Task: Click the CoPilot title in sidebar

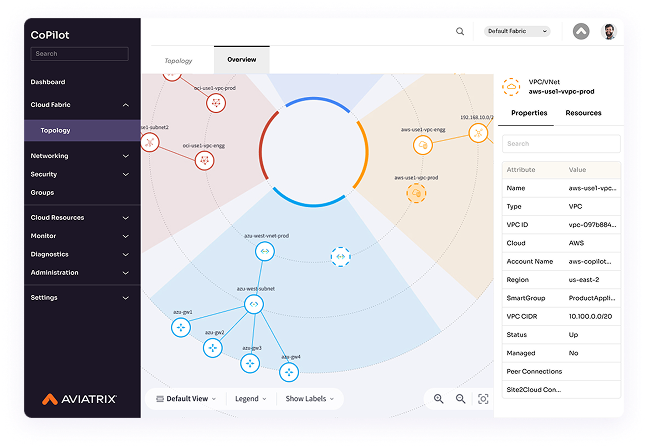Action: 50,35
